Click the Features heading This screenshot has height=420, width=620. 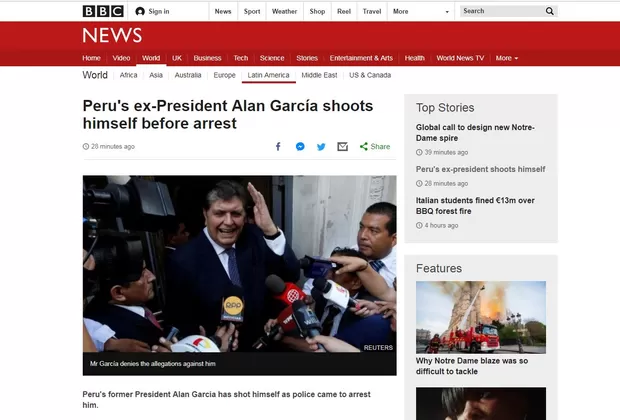click(439, 269)
